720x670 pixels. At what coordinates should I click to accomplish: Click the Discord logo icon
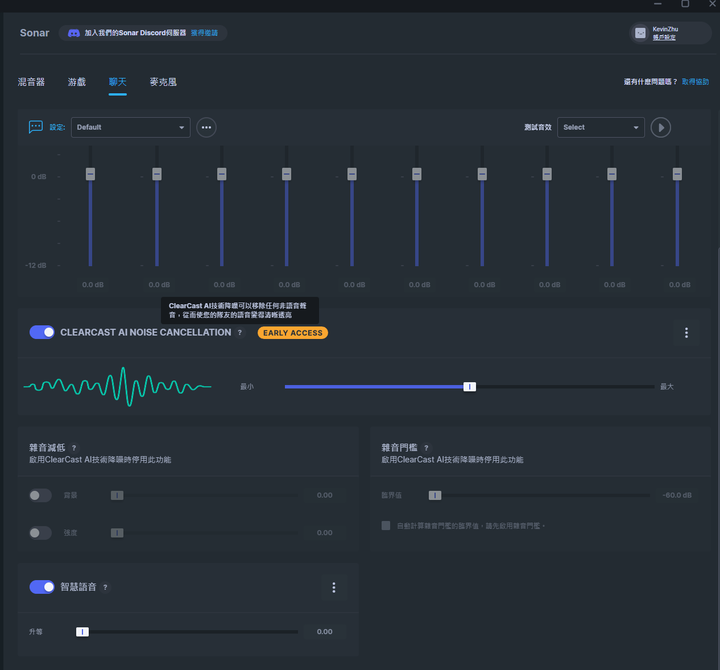pyautogui.click(x=73, y=33)
